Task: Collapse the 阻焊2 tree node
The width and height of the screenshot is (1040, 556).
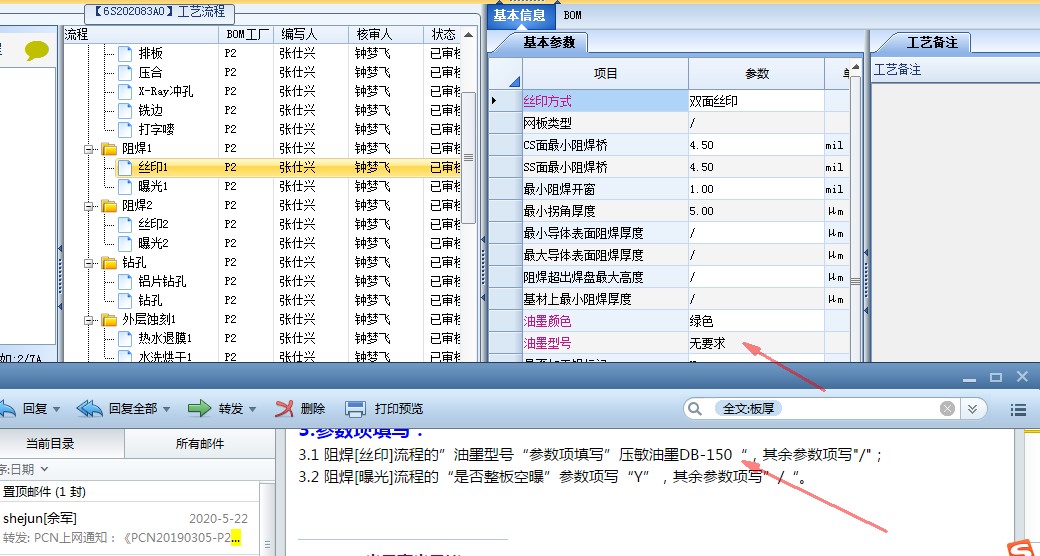Action: pyautogui.click(x=90, y=206)
